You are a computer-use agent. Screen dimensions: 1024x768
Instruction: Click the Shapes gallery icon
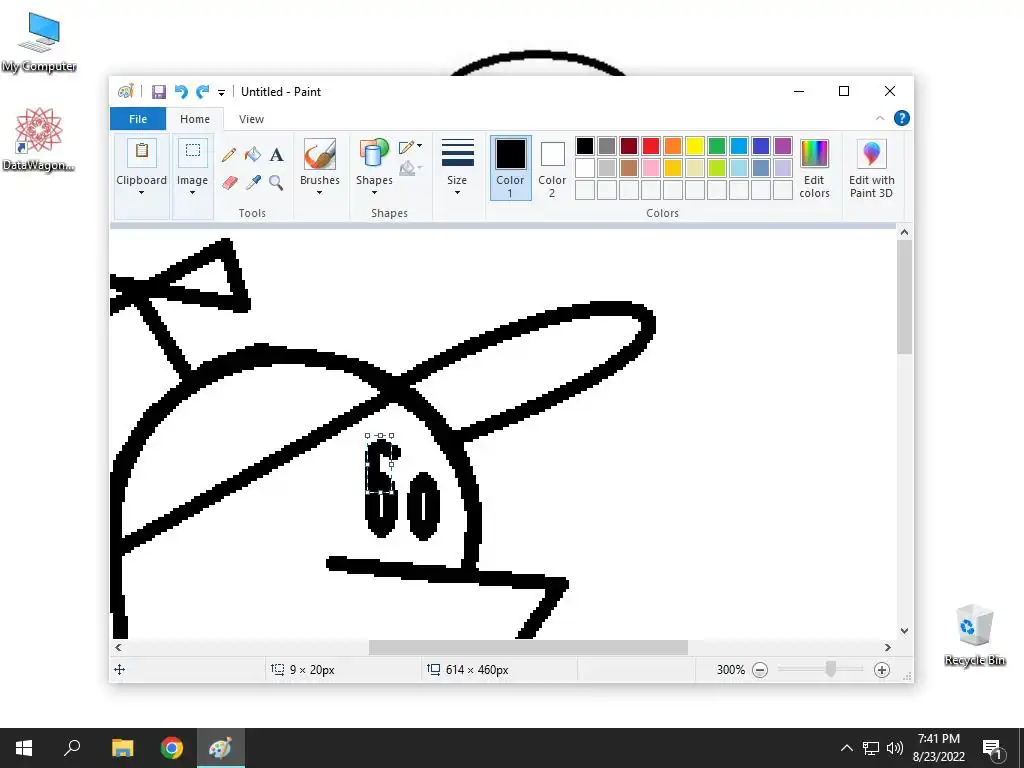(x=374, y=154)
